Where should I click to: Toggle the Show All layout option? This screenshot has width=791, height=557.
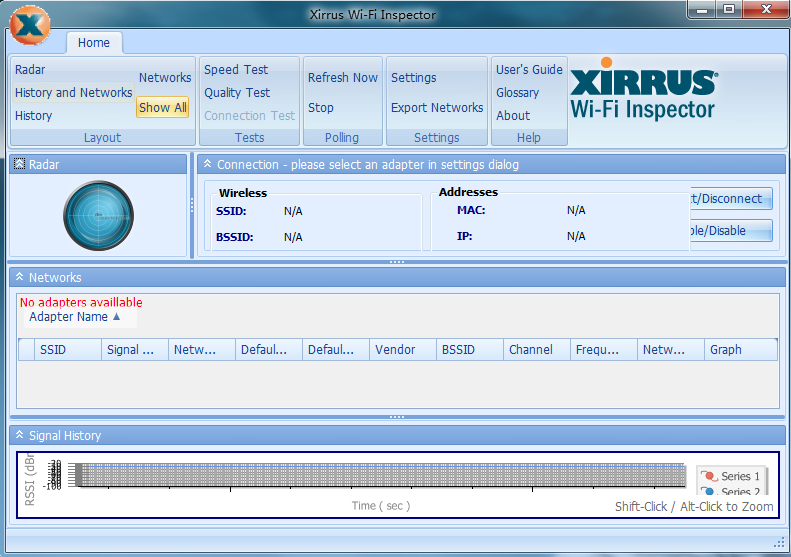[x=162, y=107]
